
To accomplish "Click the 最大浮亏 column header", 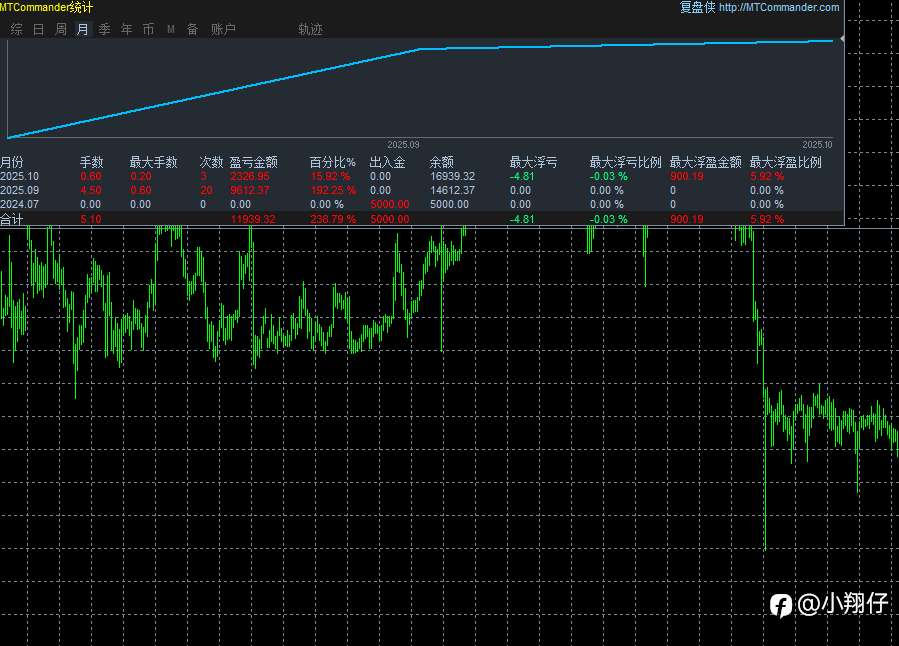I will coord(533,162).
